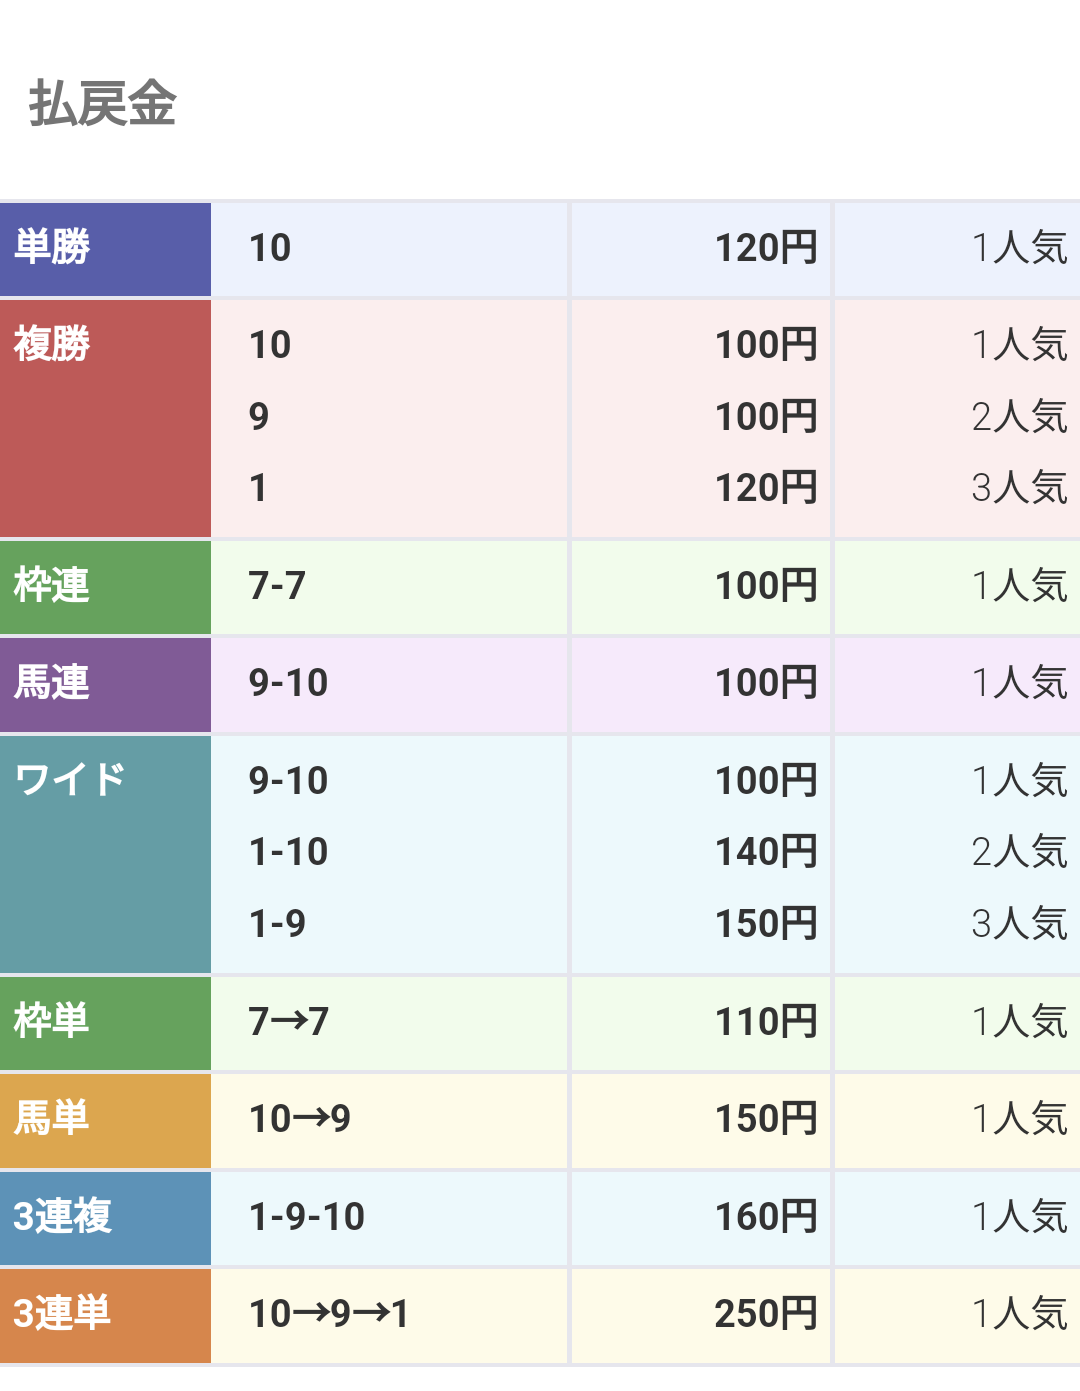Click the 1-10 wide combination

click(x=288, y=852)
